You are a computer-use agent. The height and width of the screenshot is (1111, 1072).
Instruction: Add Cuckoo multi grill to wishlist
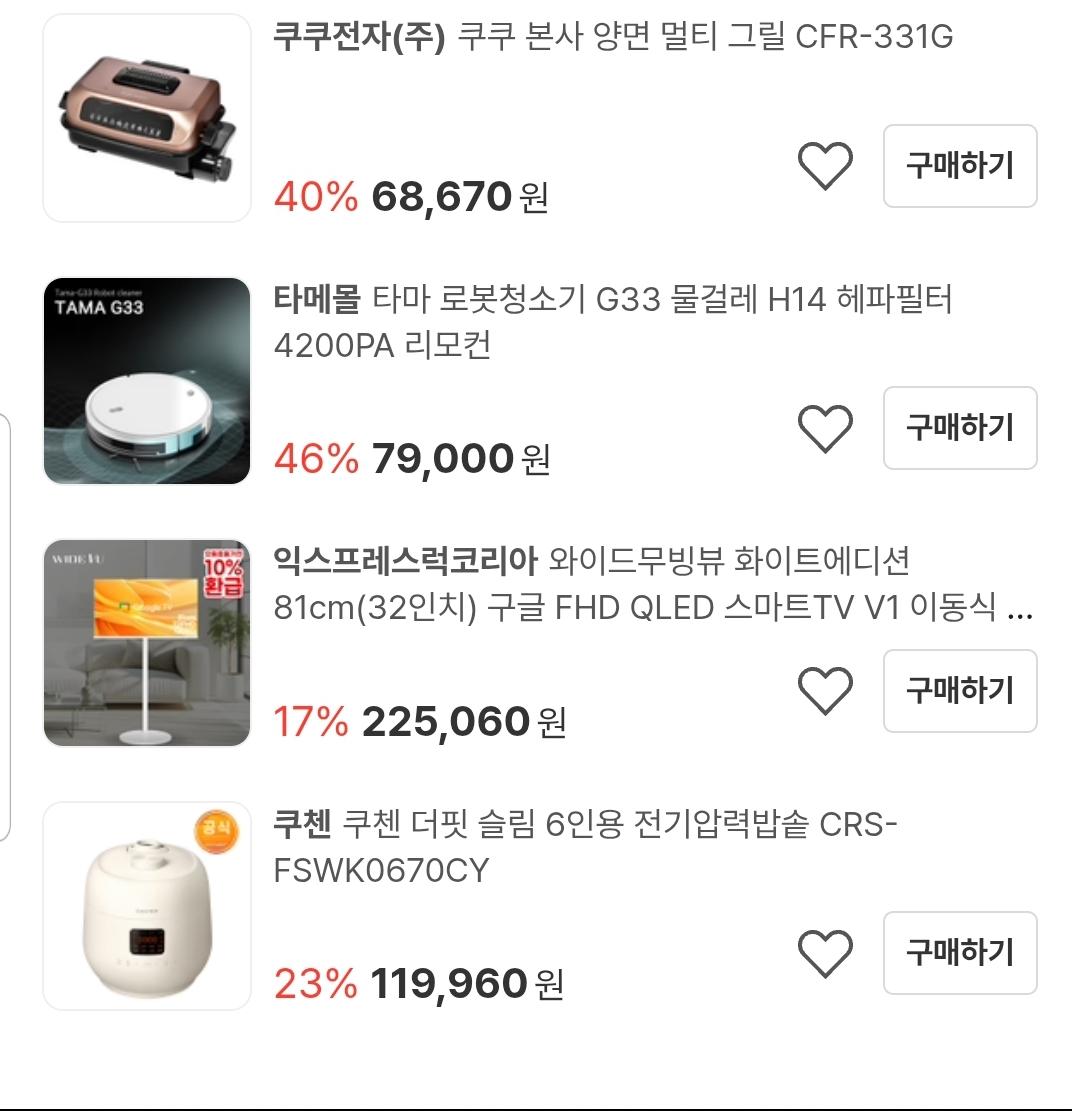[825, 166]
